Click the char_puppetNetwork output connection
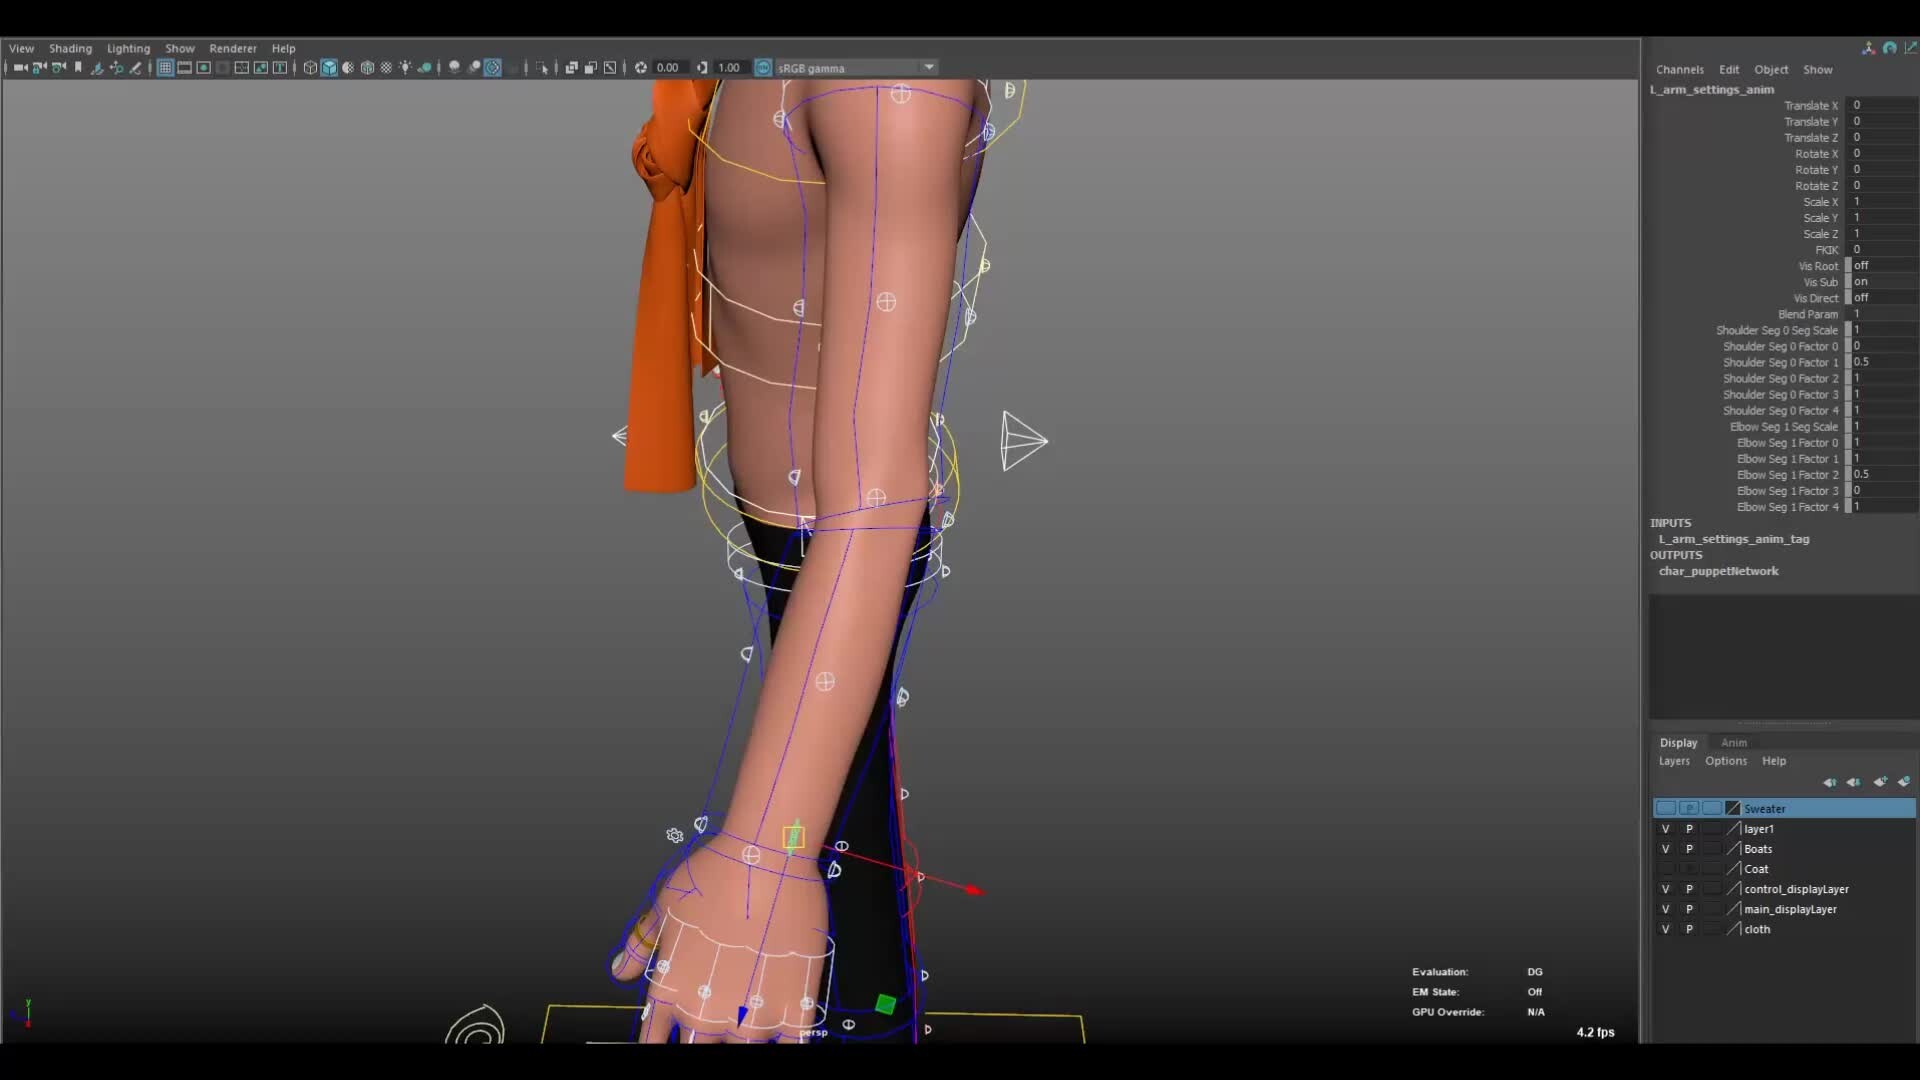 click(x=1719, y=571)
